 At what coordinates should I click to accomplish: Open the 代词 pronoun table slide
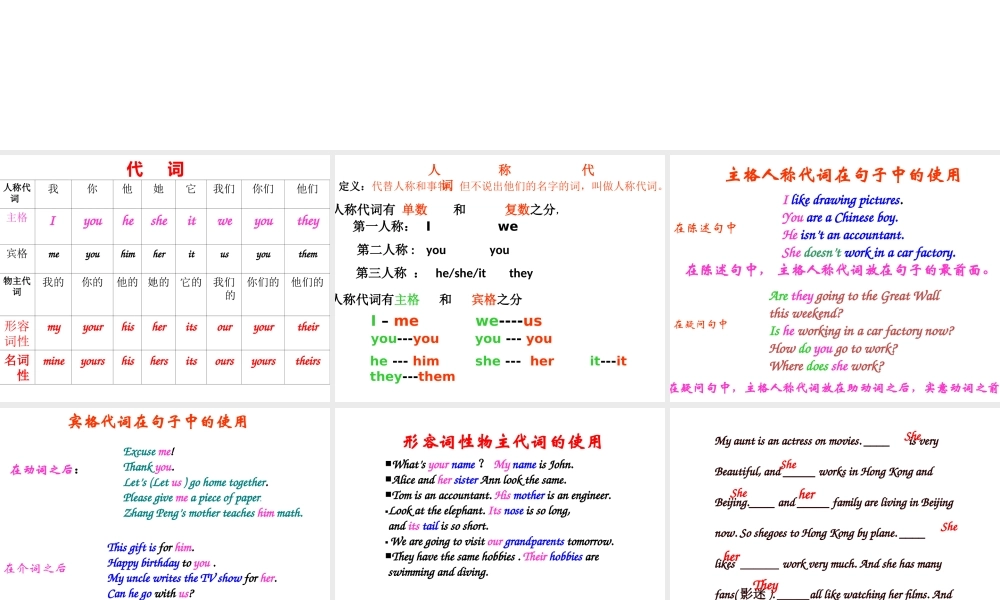(x=165, y=278)
